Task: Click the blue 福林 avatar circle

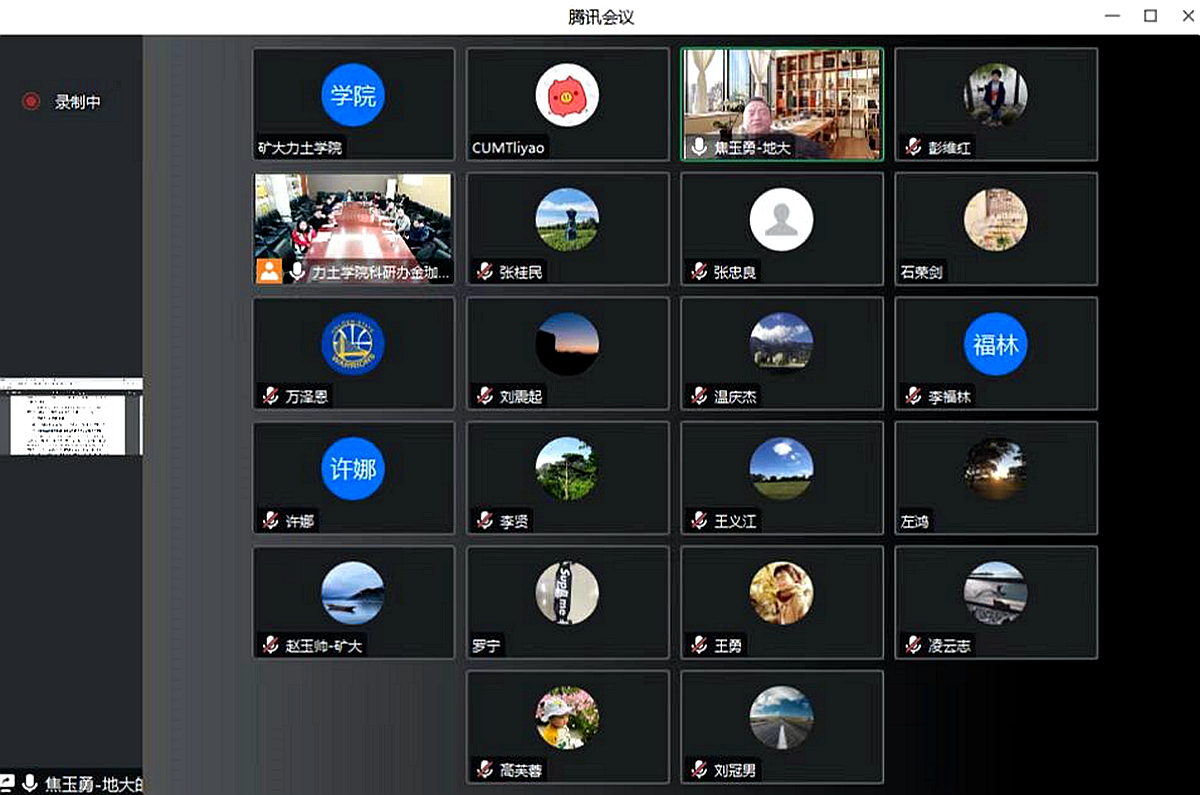Action: point(995,345)
